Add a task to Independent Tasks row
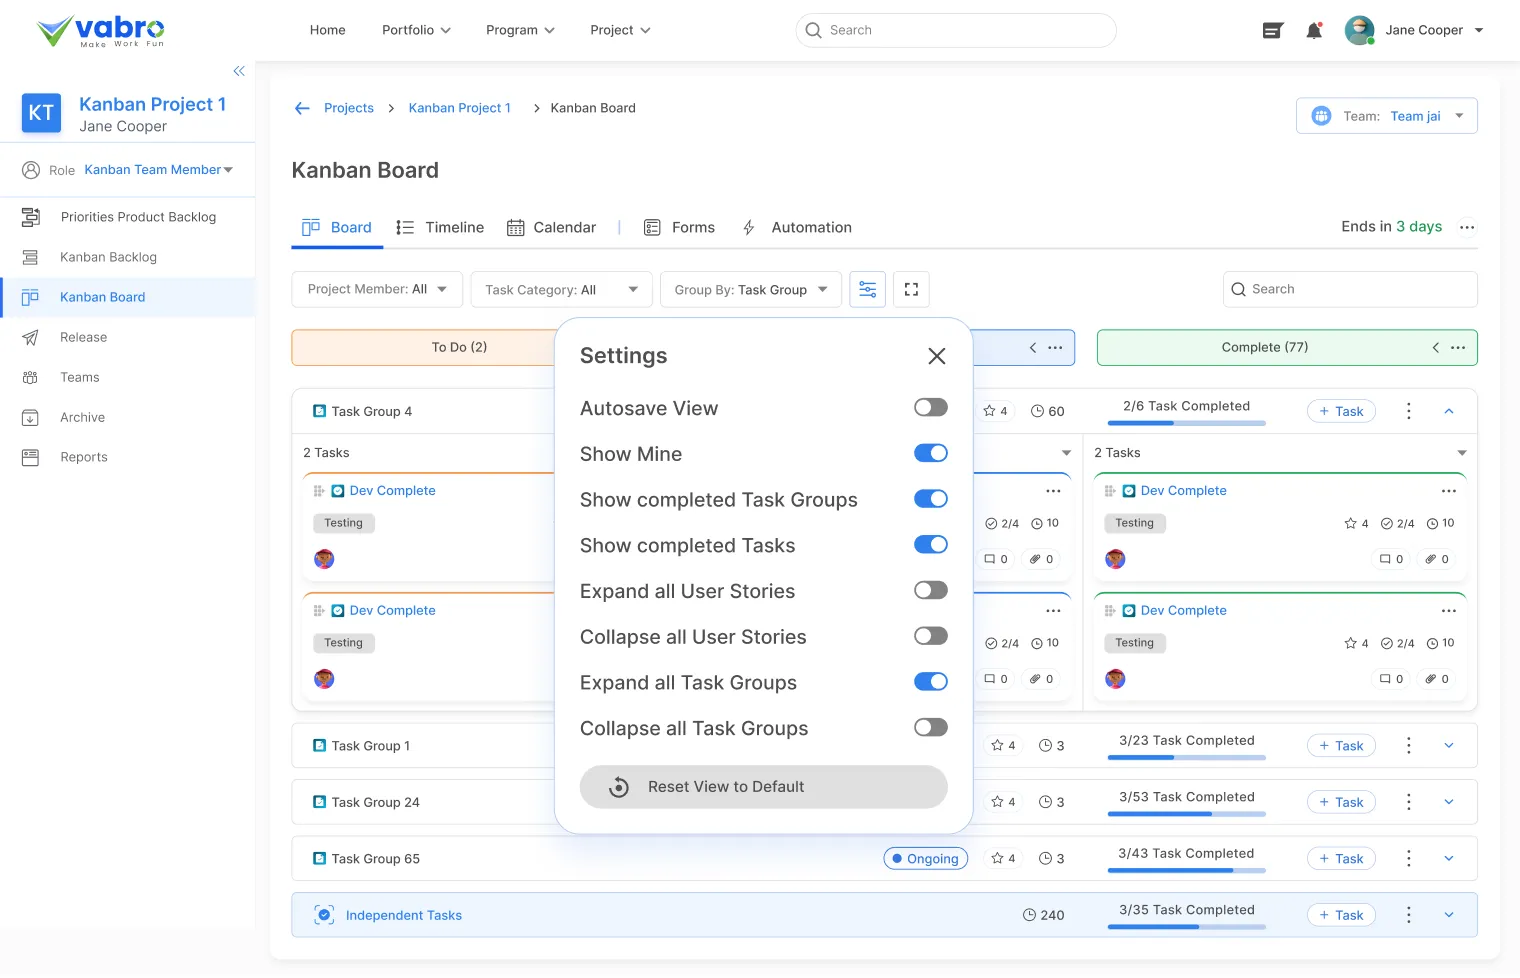Image resolution: width=1520 pixels, height=978 pixels. pyautogui.click(x=1341, y=915)
